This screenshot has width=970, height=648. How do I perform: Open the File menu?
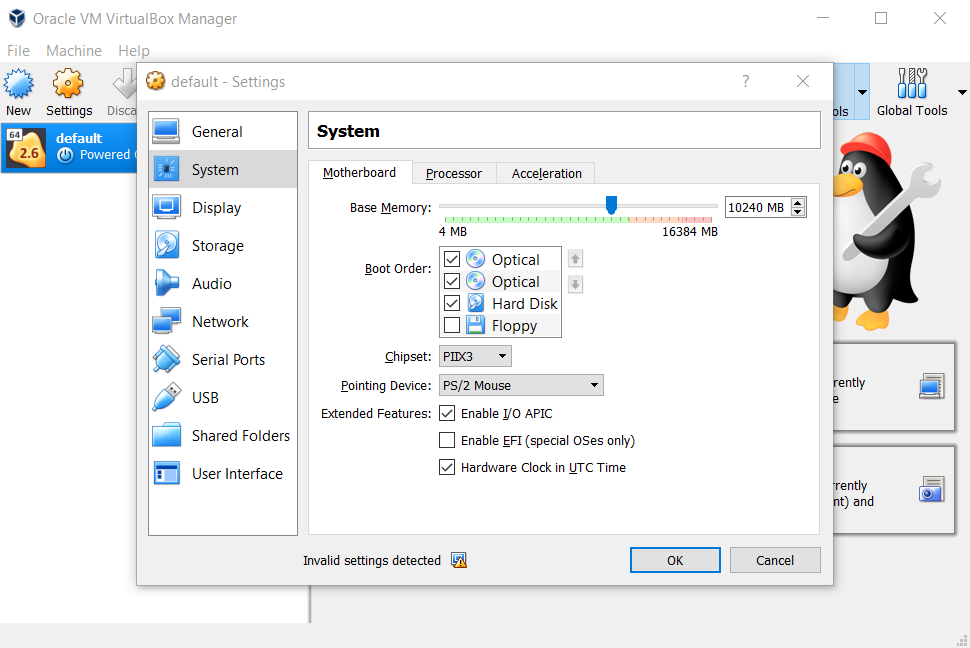(18, 51)
